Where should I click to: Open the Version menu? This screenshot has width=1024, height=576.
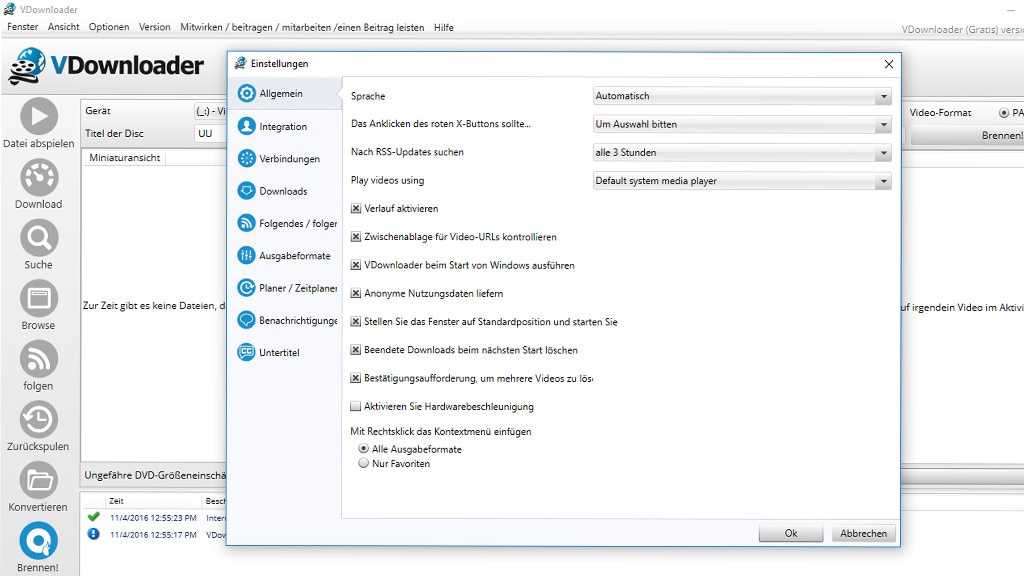click(x=155, y=27)
